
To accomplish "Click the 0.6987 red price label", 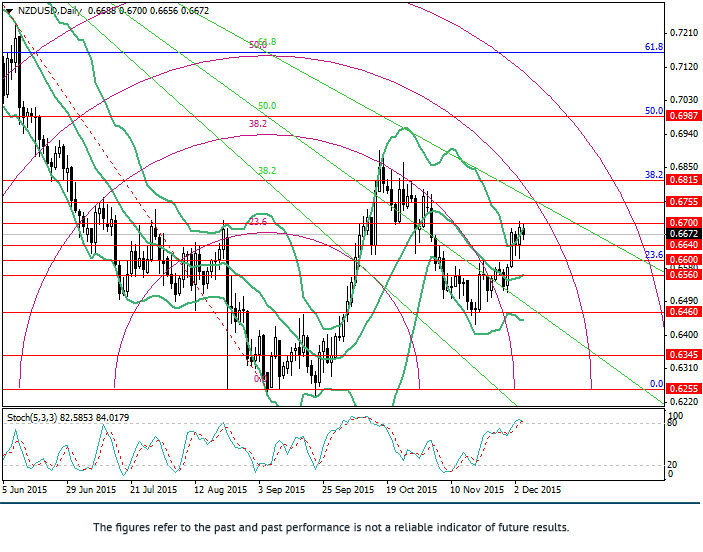I will 684,116.
